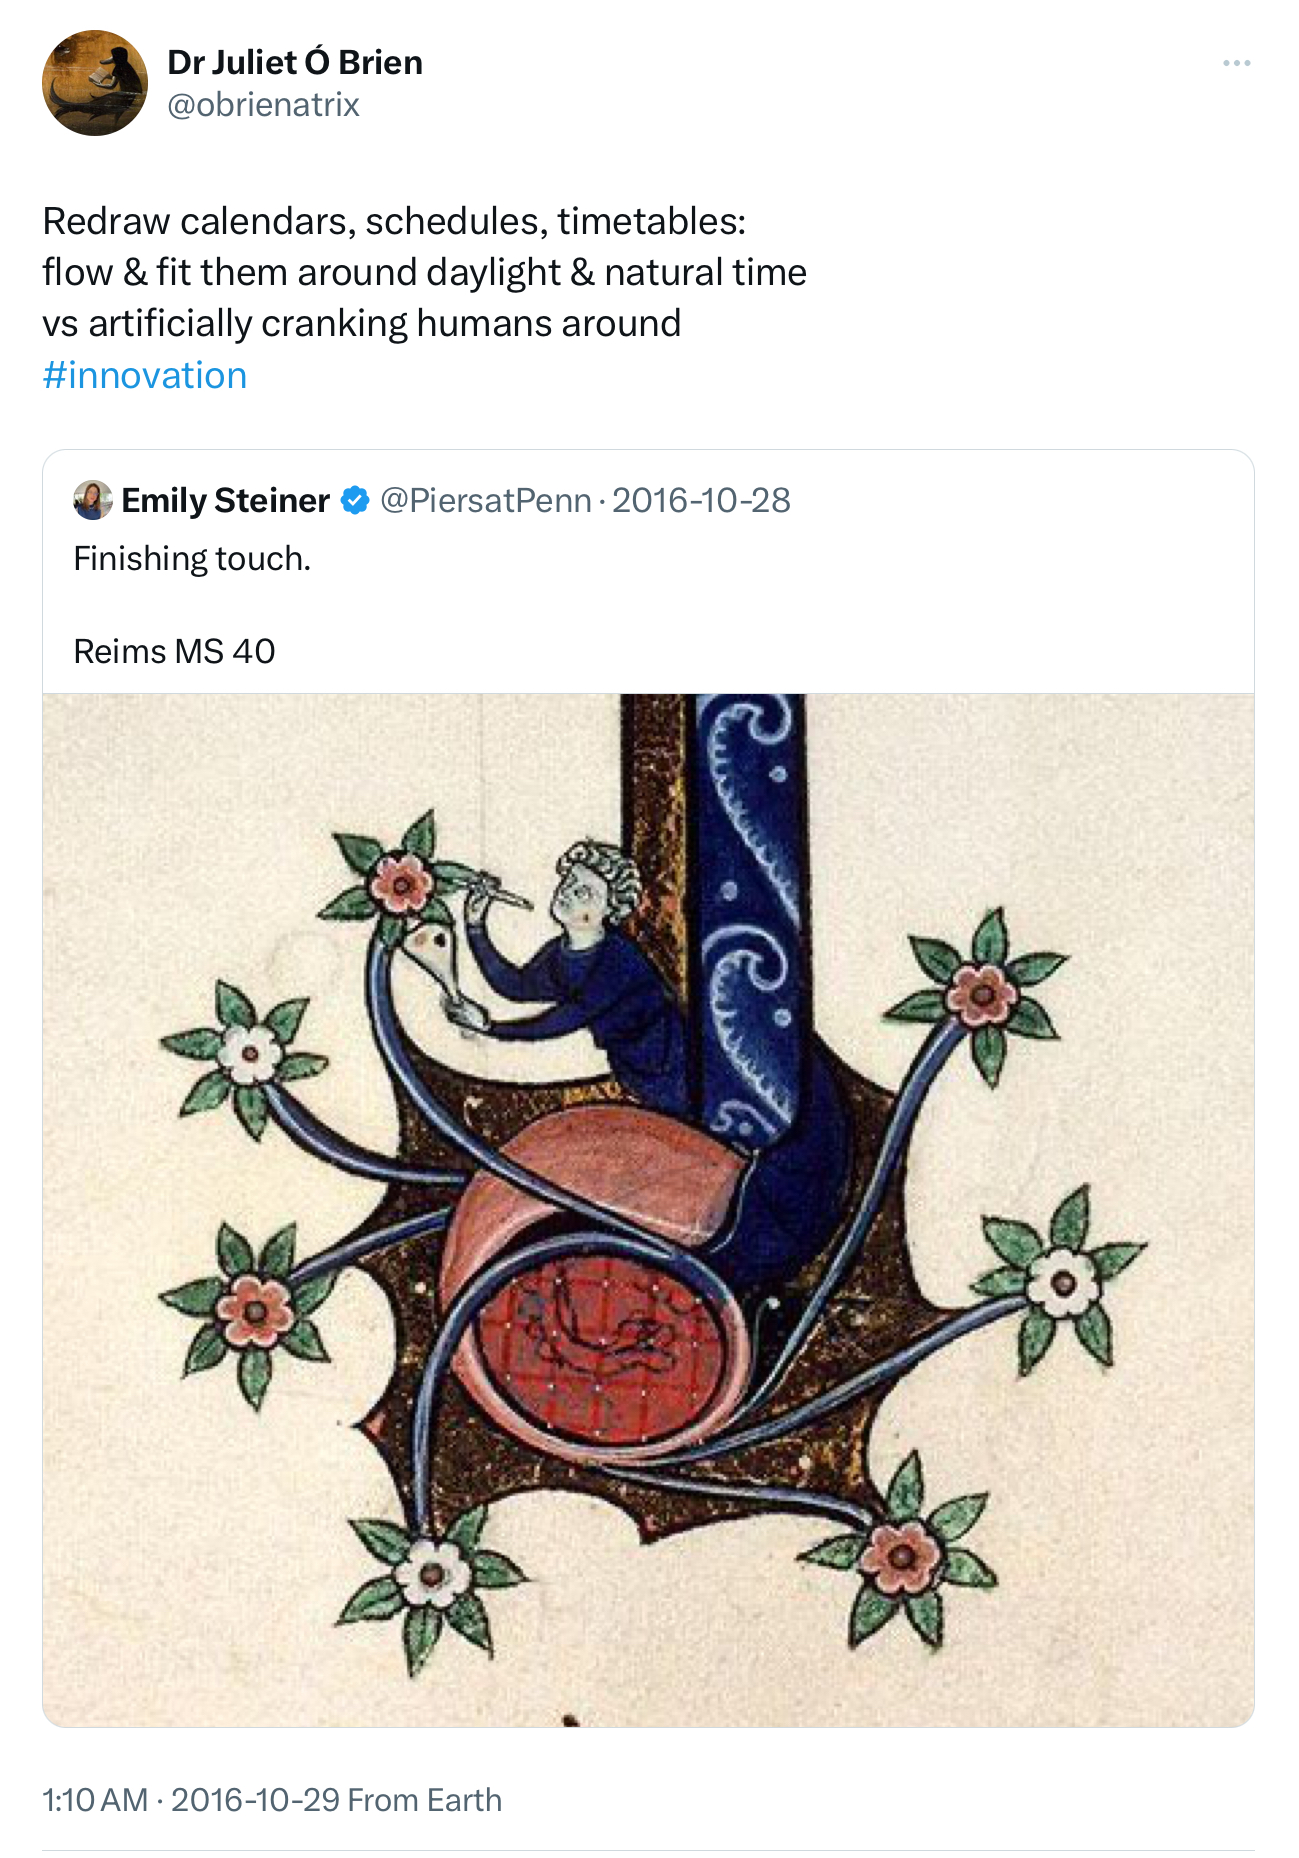The width and height of the screenshot is (1299, 1858).
Task: Click the "Reims MS 40" caption line
Action: pyautogui.click(x=174, y=651)
